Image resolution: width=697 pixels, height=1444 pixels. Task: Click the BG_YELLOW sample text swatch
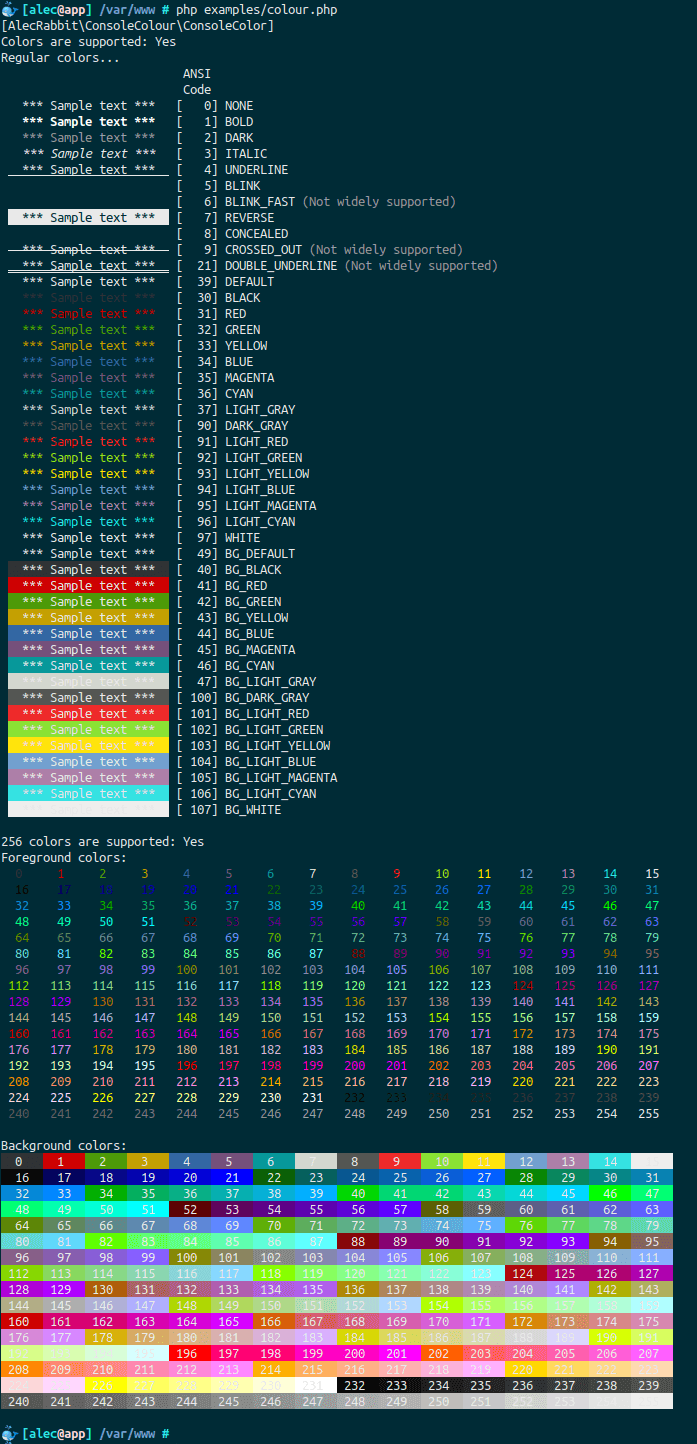pyautogui.click(x=88, y=618)
